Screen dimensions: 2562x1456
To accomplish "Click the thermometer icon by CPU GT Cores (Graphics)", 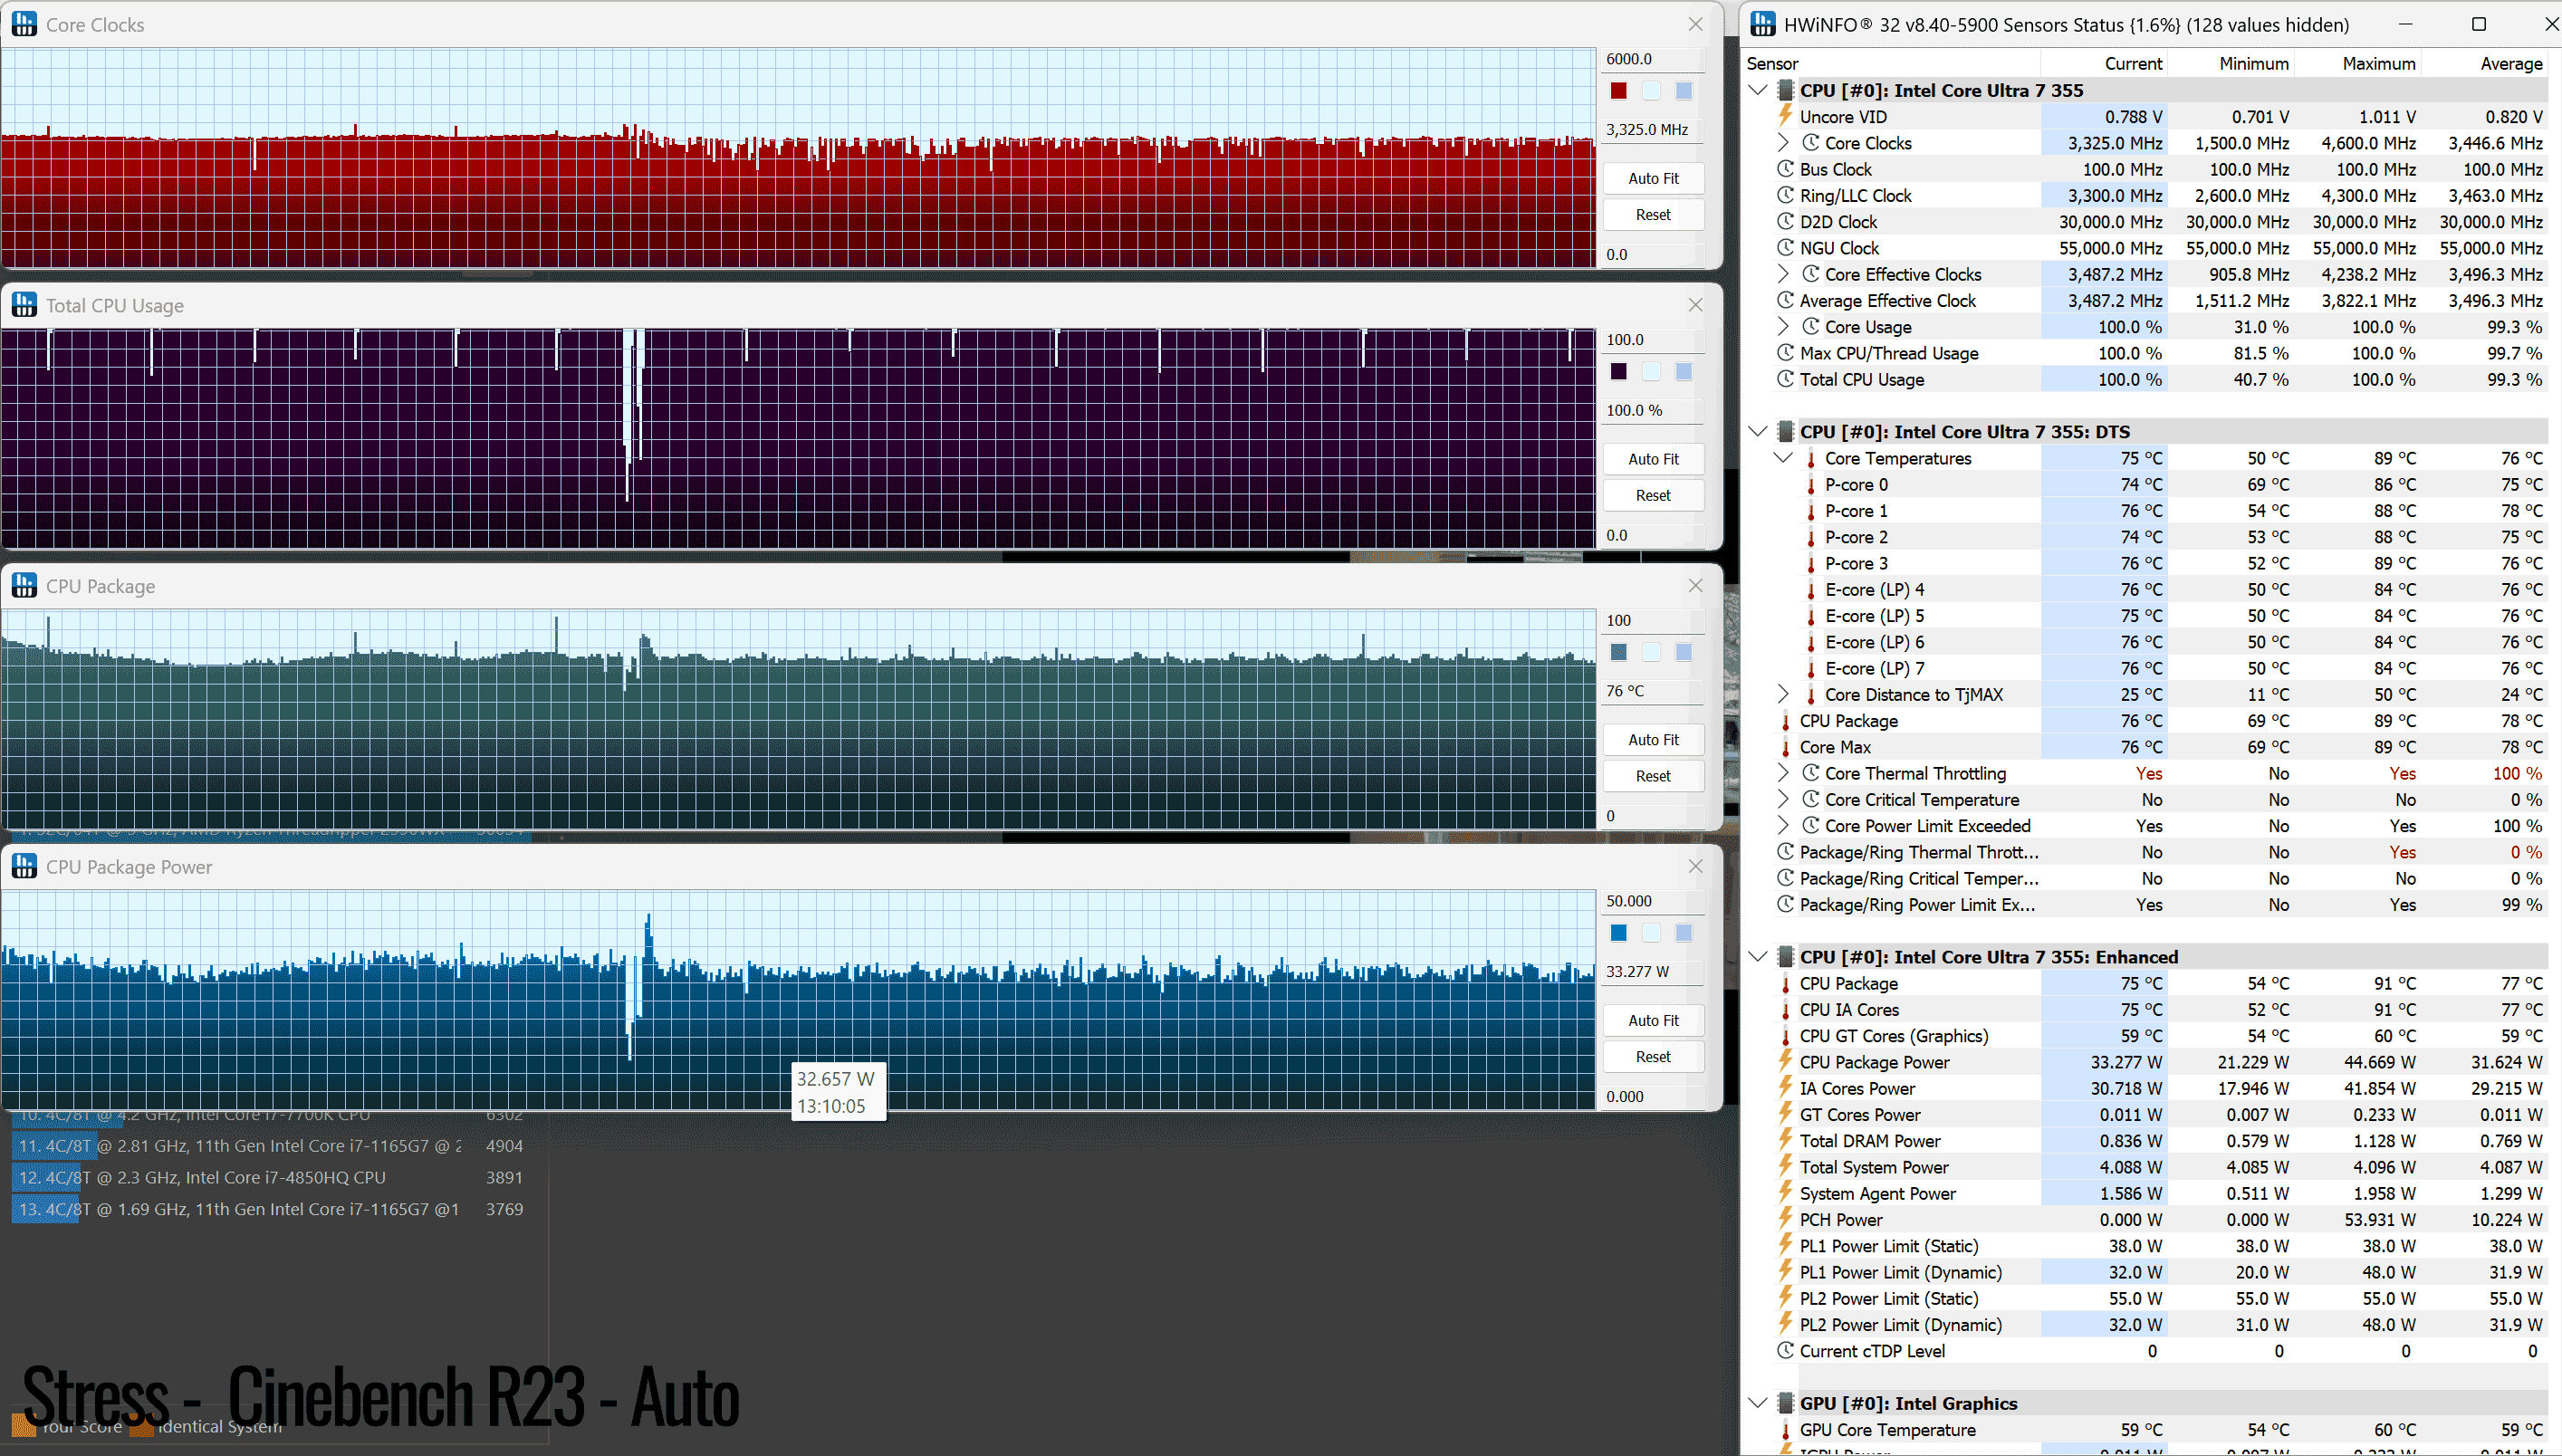I will [x=1785, y=1036].
